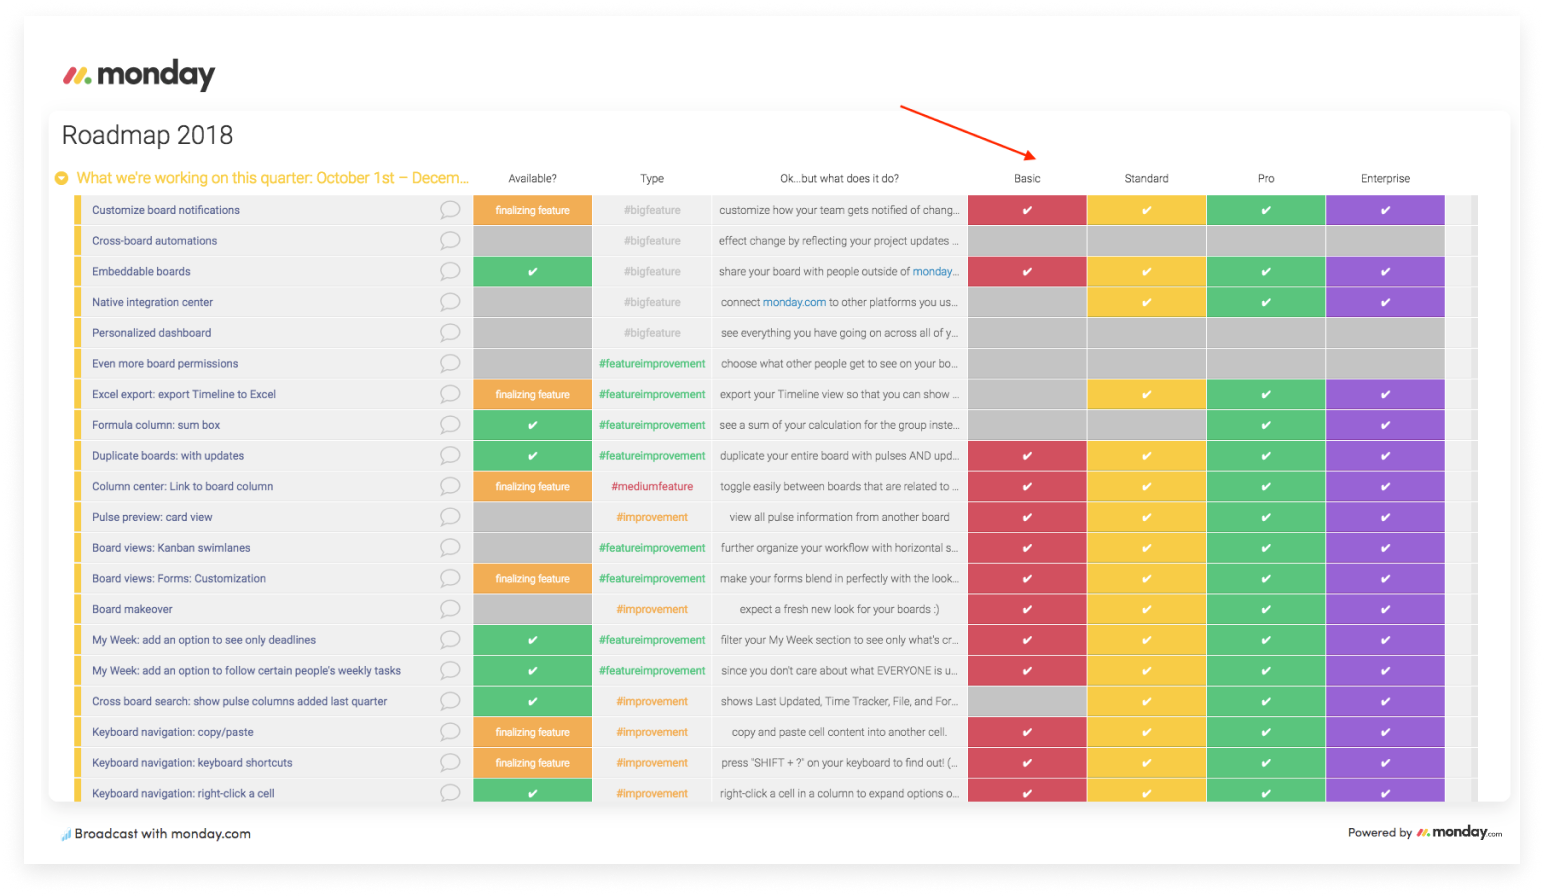Screen dimensions: 1544x896
Task: Open comments for Pulse preview: card view
Action: coord(450,517)
